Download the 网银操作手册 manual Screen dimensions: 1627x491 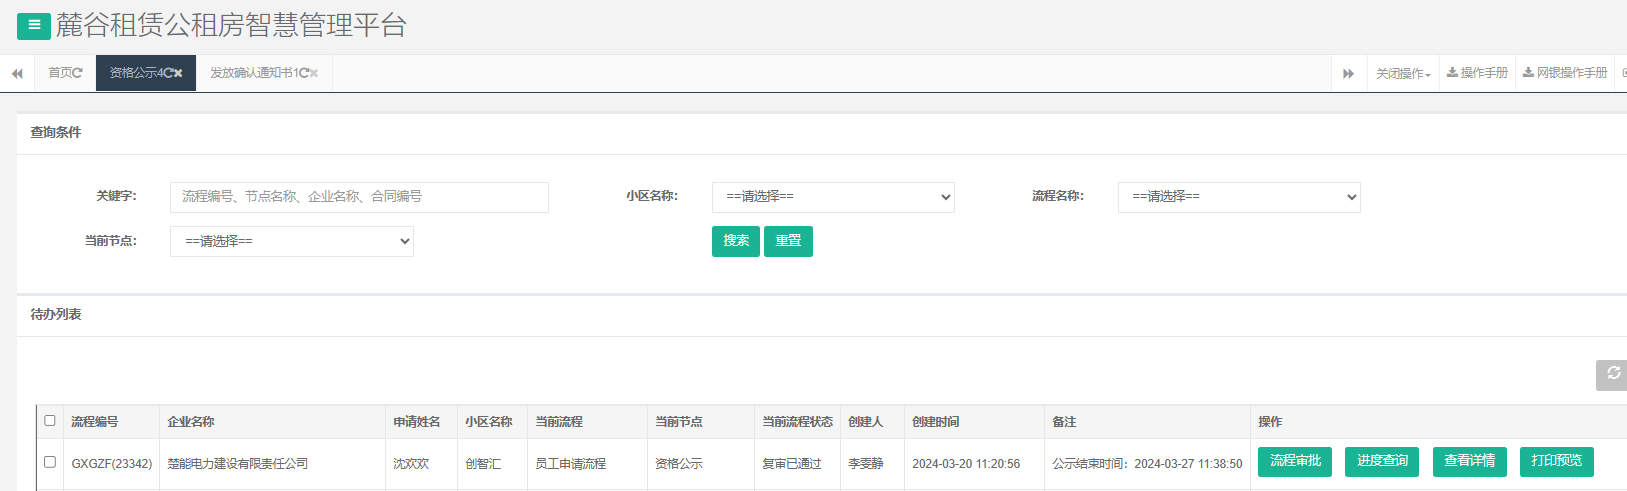click(x=1565, y=73)
